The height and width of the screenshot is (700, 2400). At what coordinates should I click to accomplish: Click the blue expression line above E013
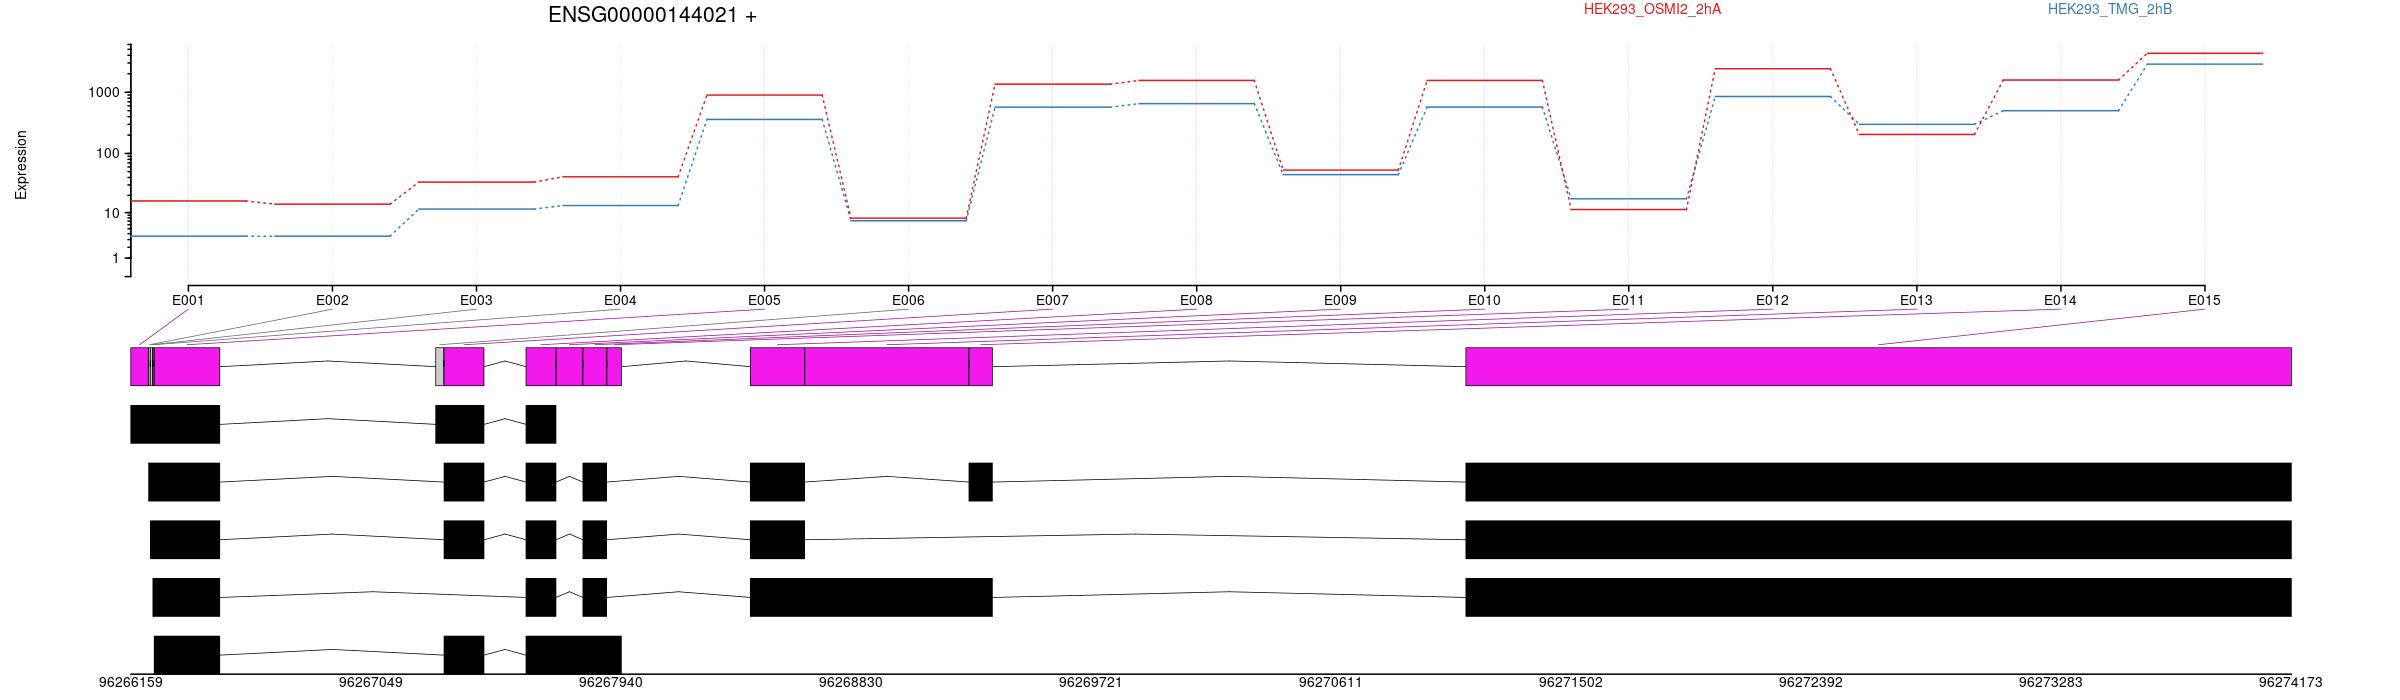1916,125
